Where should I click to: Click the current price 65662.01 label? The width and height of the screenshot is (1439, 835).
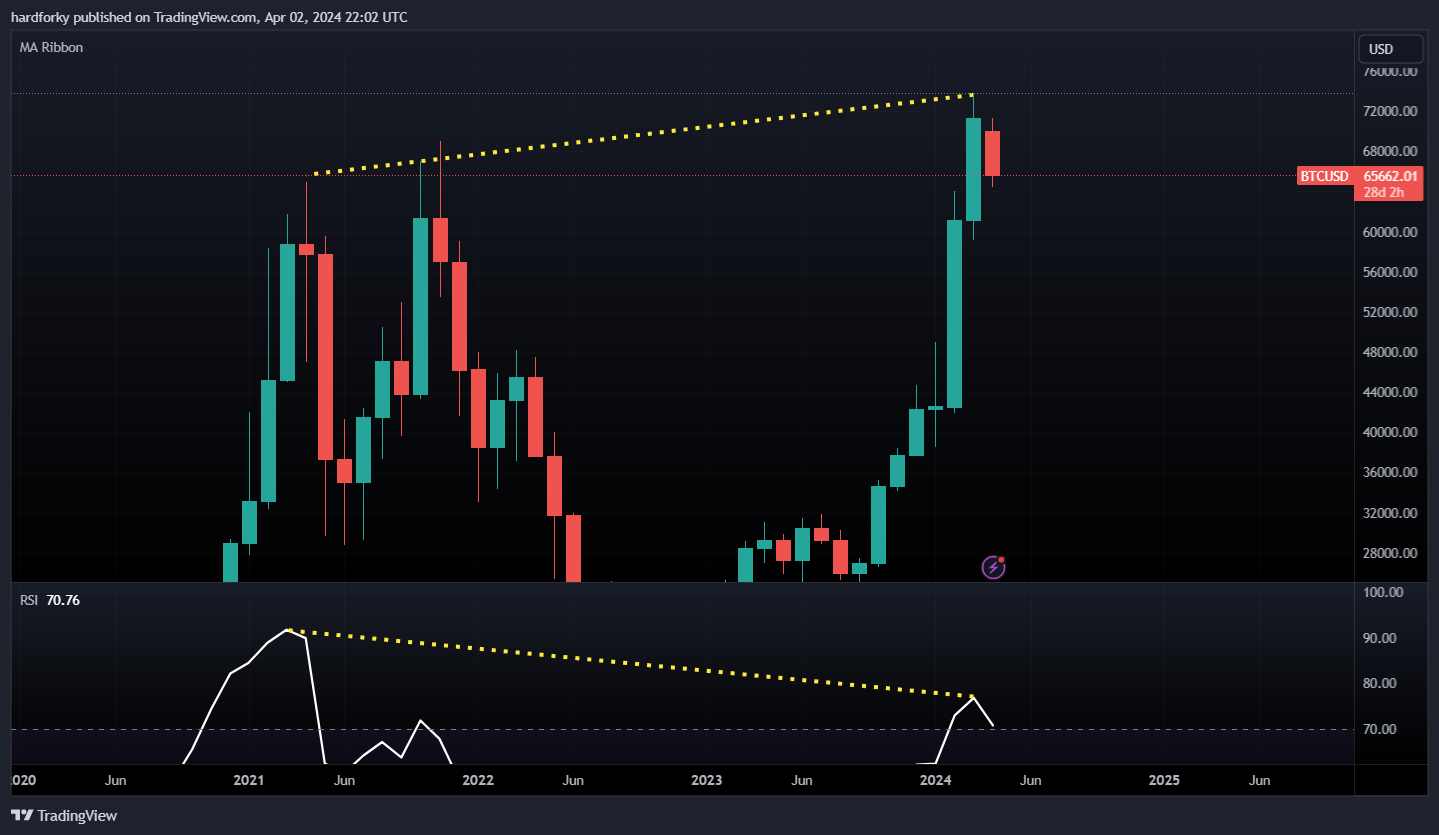pos(1388,176)
